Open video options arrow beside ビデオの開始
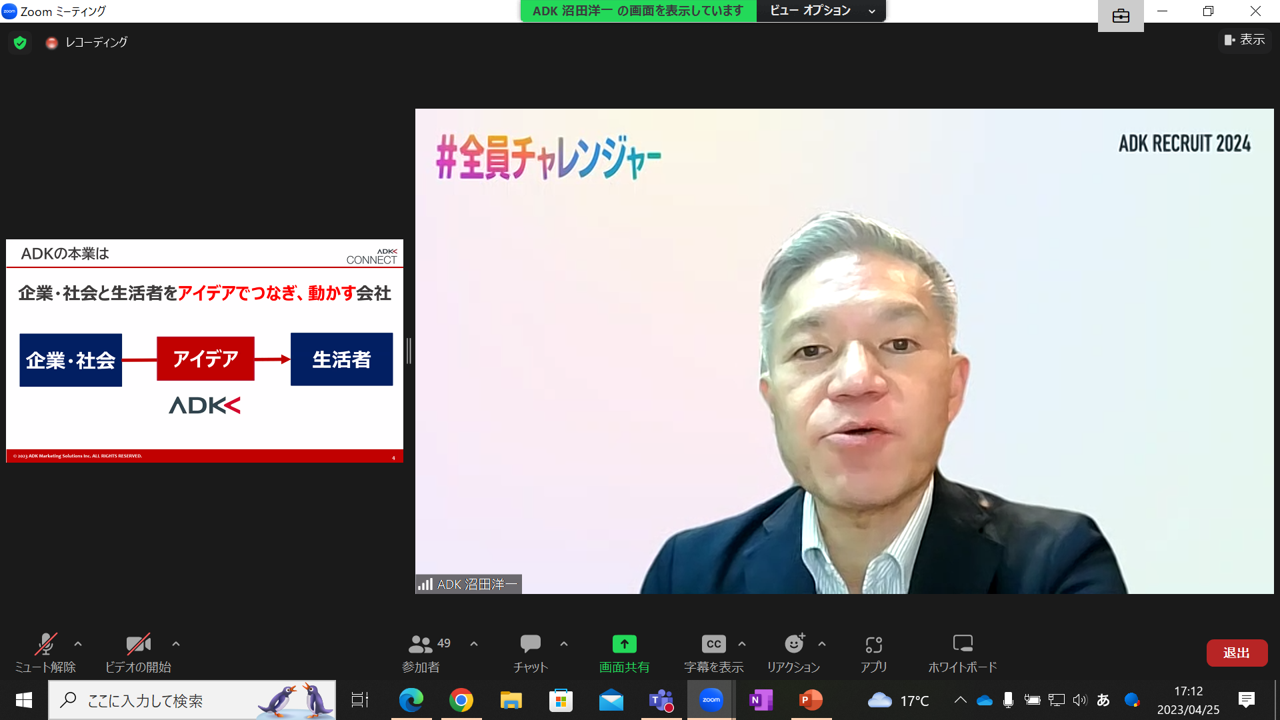This screenshot has height=720, width=1280. (176, 644)
